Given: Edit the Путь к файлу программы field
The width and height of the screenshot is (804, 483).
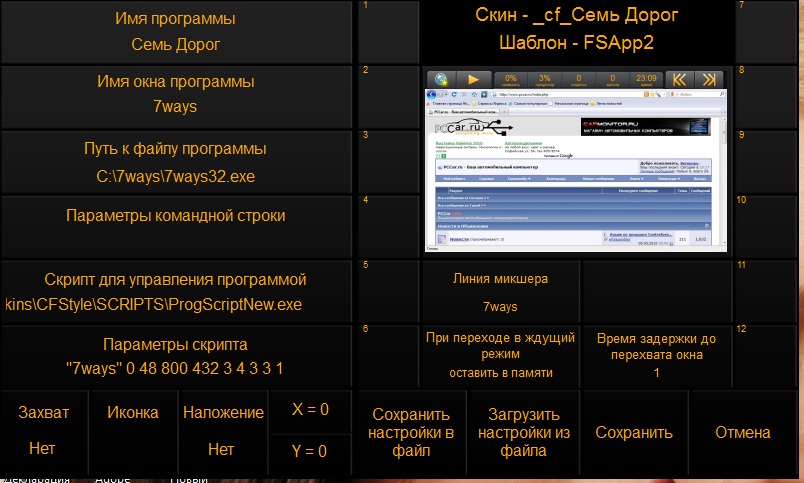Looking at the screenshot, I should (x=176, y=162).
